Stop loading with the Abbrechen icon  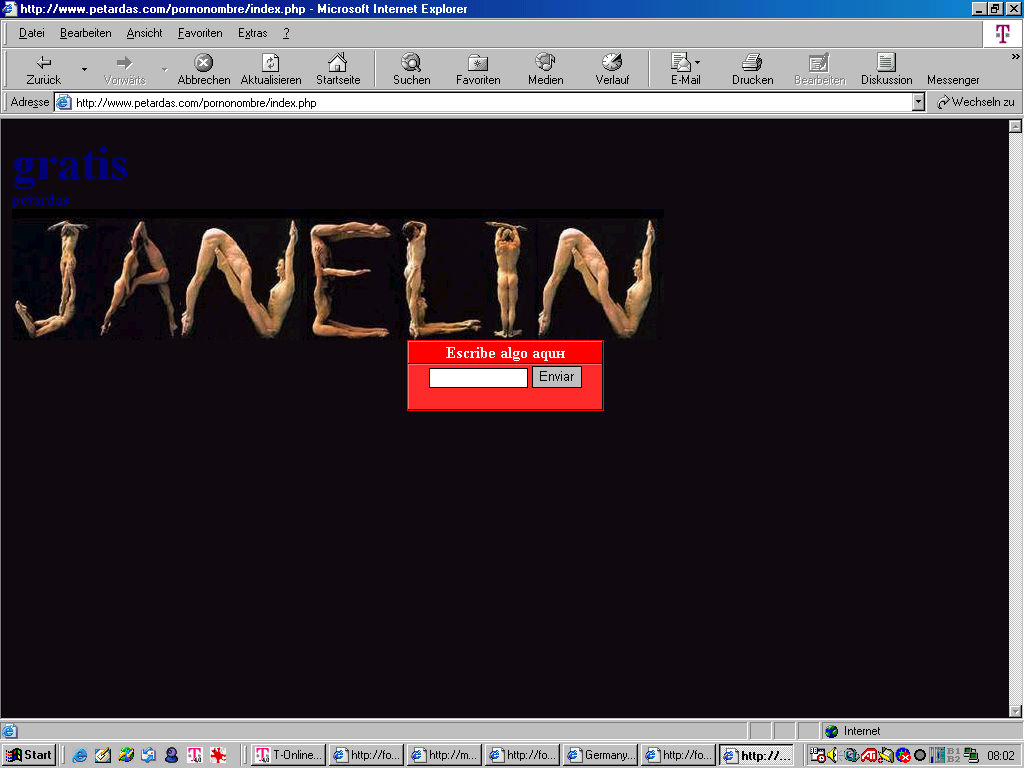[203, 64]
